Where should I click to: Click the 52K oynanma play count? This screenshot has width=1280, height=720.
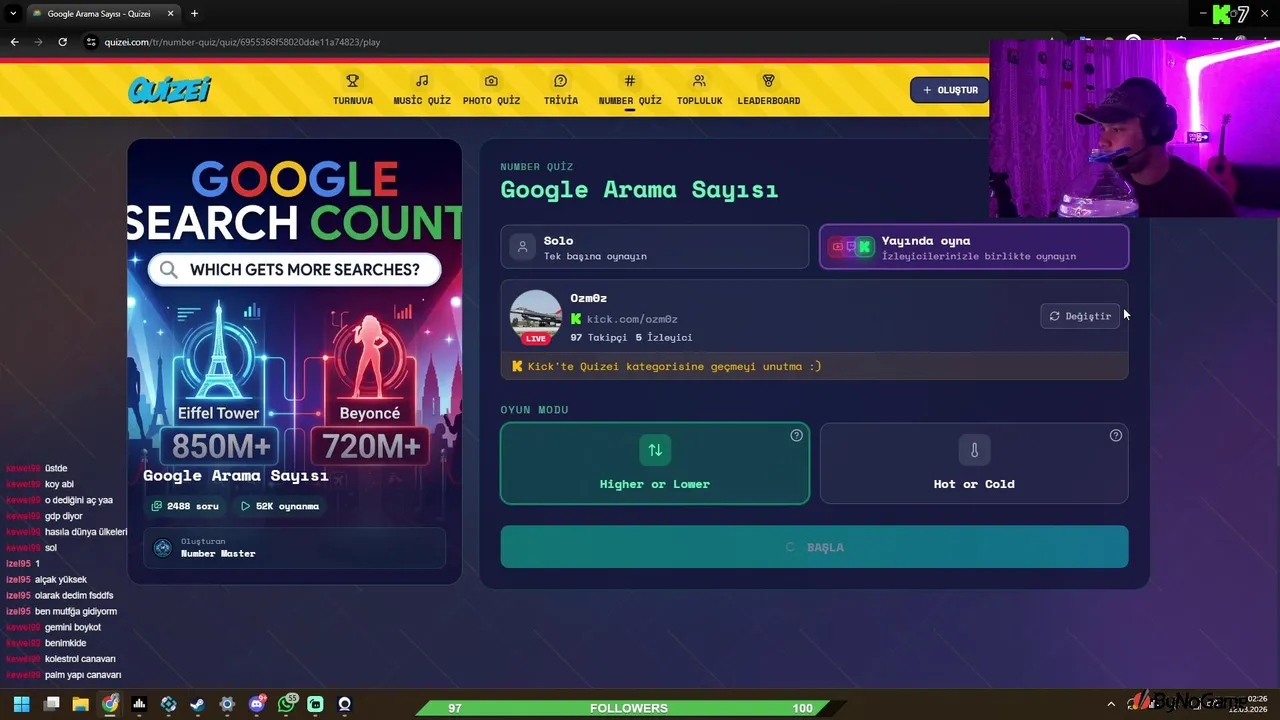click(x=280, y=506)
